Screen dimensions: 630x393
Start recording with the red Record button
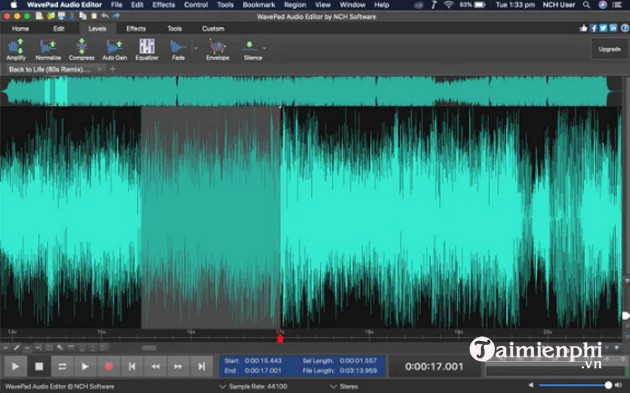pos(108,366)
